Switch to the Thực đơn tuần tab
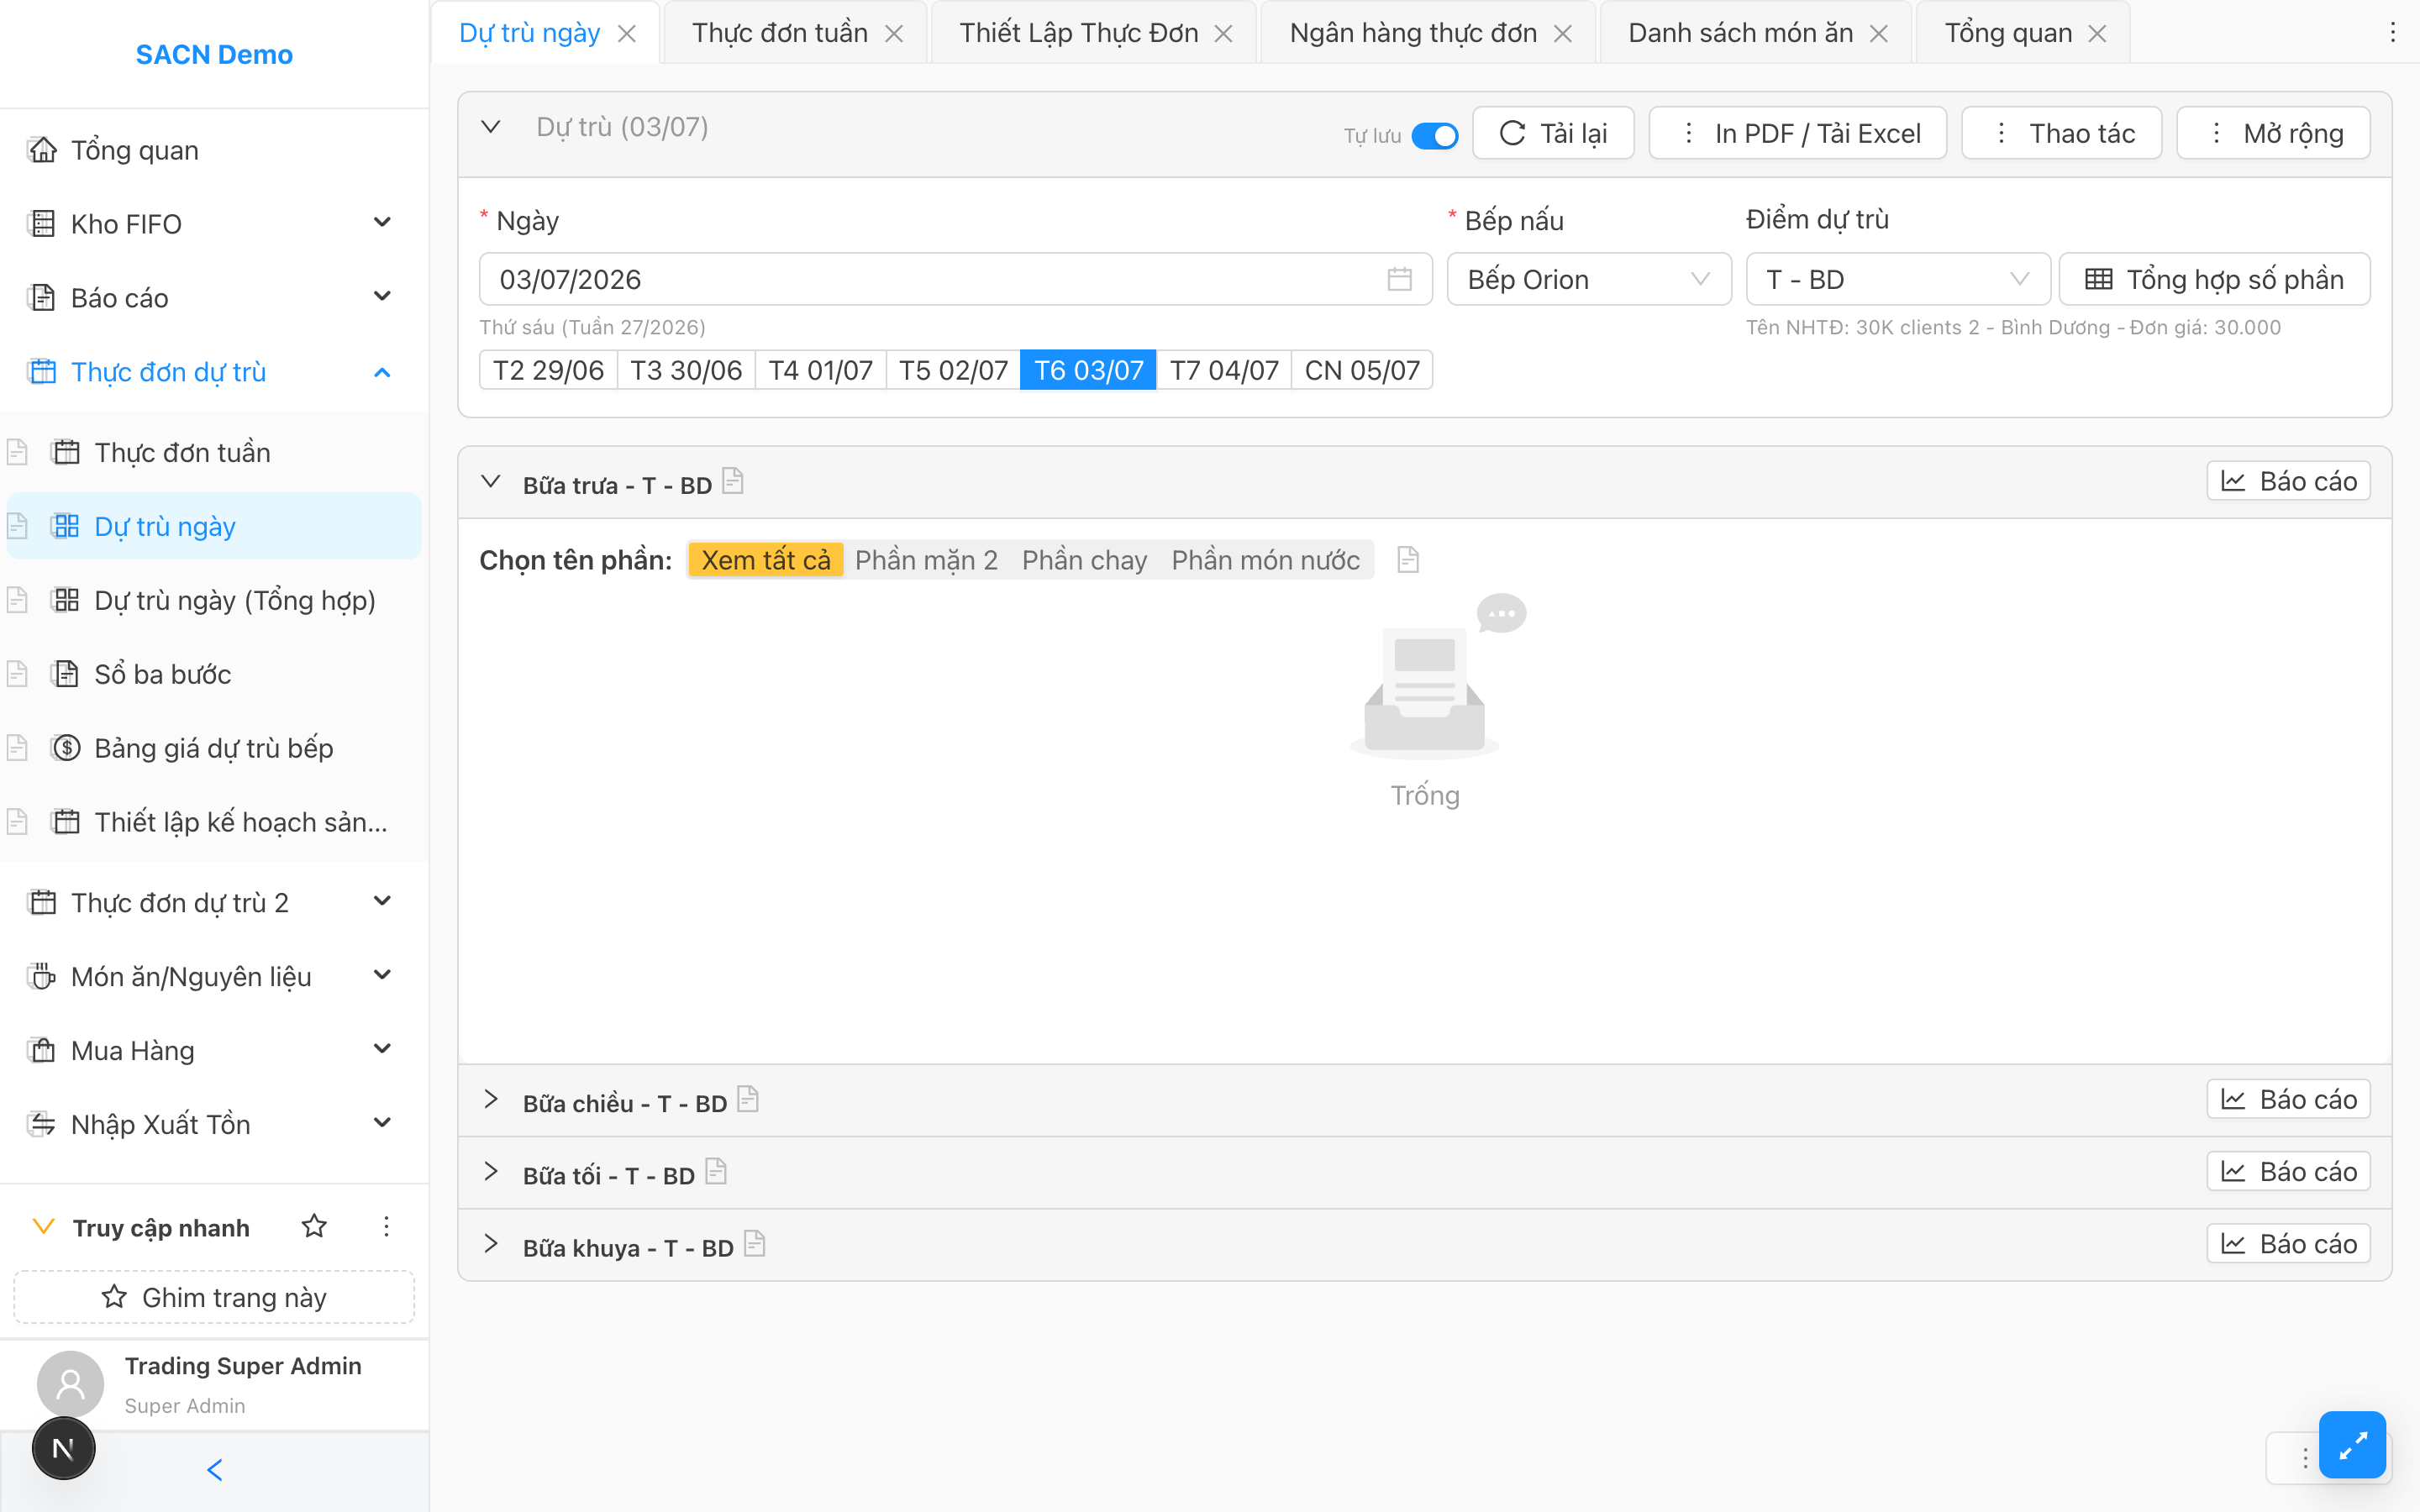 pos(780,33)
